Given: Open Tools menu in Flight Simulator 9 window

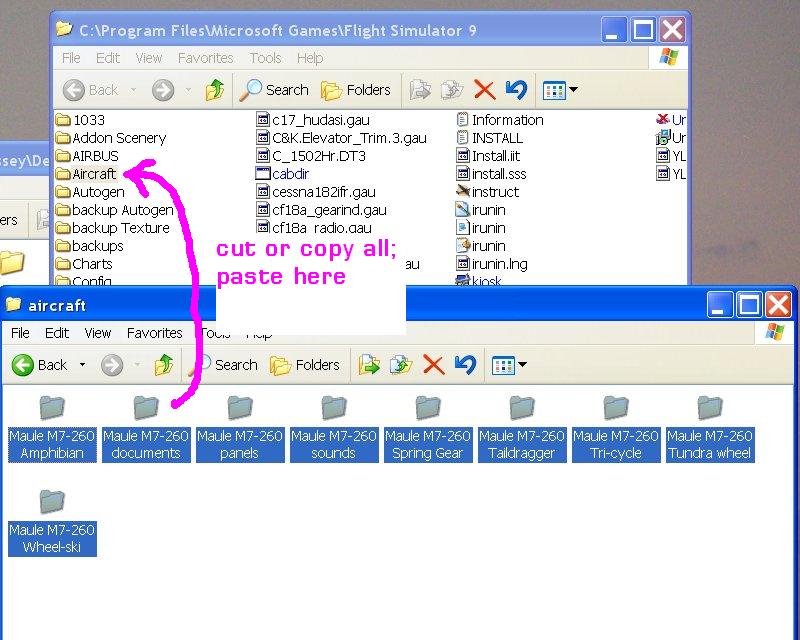Looking at the screenshot, I should [x=265, y=58].
